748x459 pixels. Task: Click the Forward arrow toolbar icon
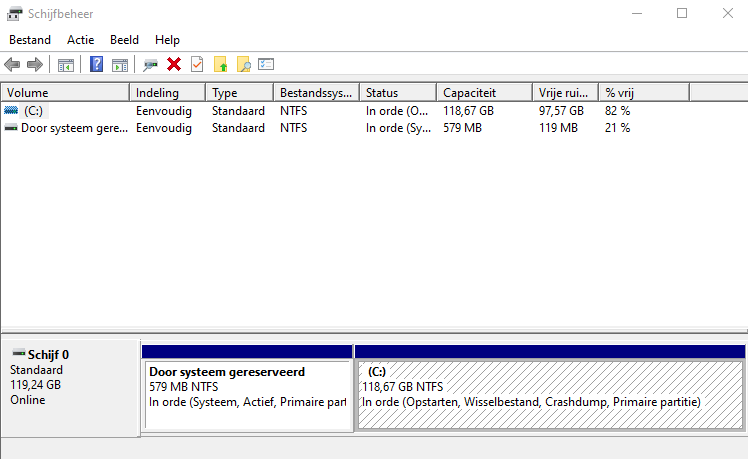(35, 64)
